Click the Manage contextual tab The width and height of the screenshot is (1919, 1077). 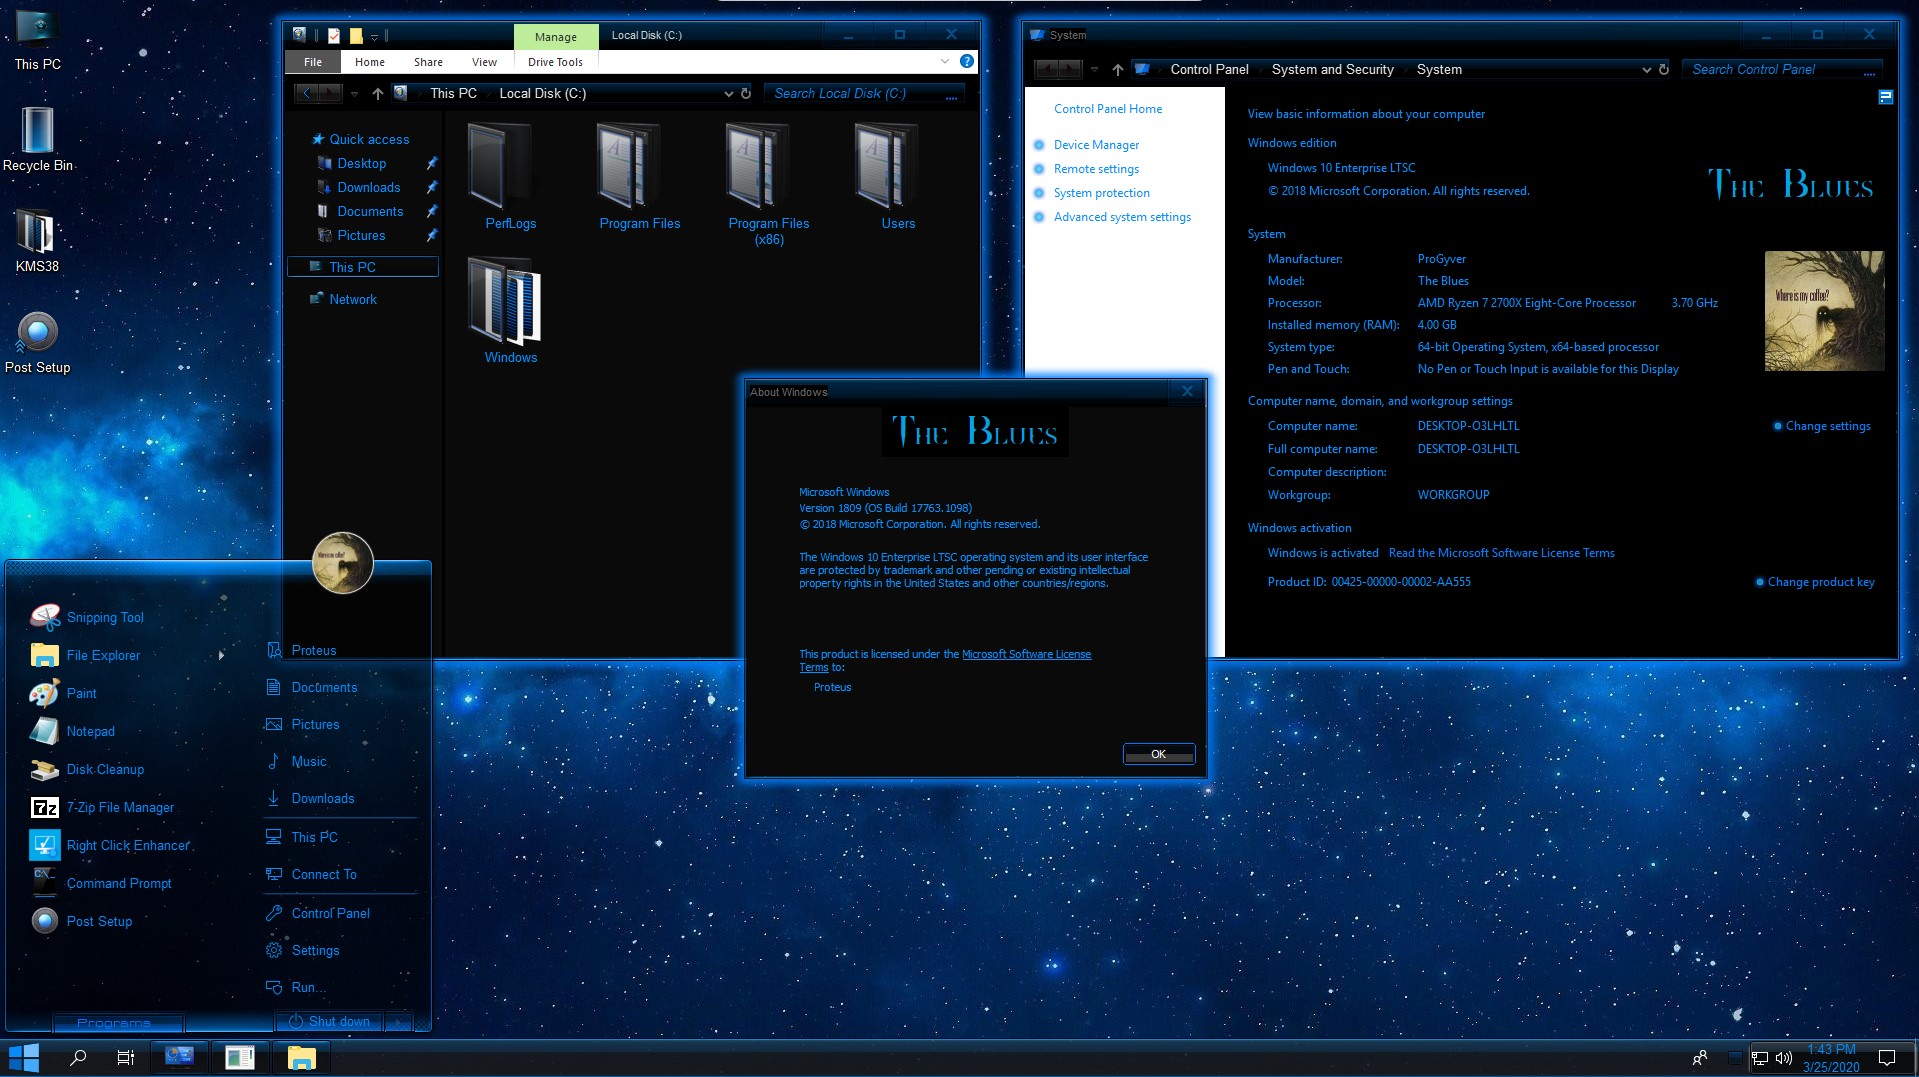tap(555, 37)
